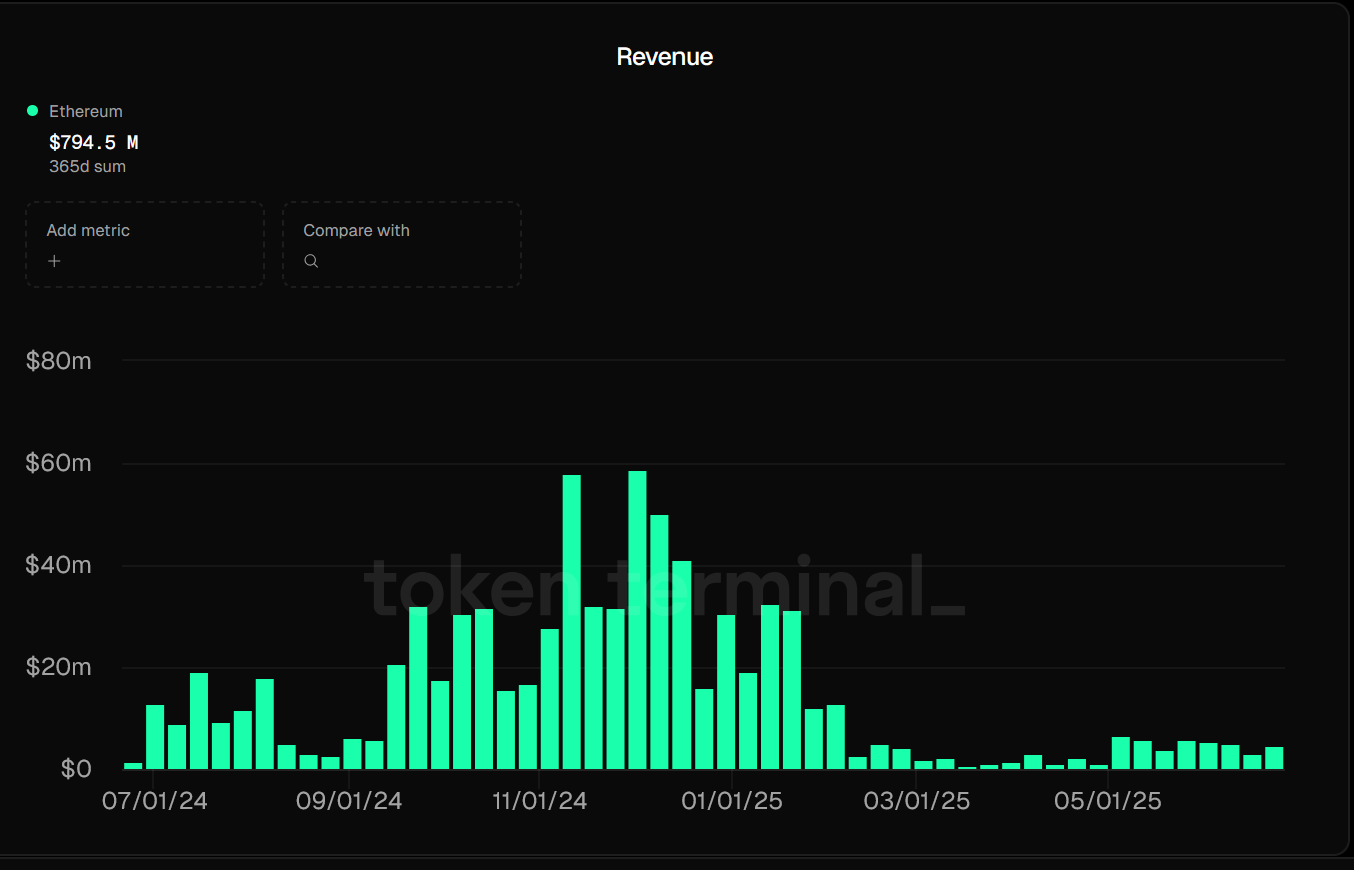The image size is (1354, 870).
Task: Click the 07/01/24 date label
Action: (155, 802)
